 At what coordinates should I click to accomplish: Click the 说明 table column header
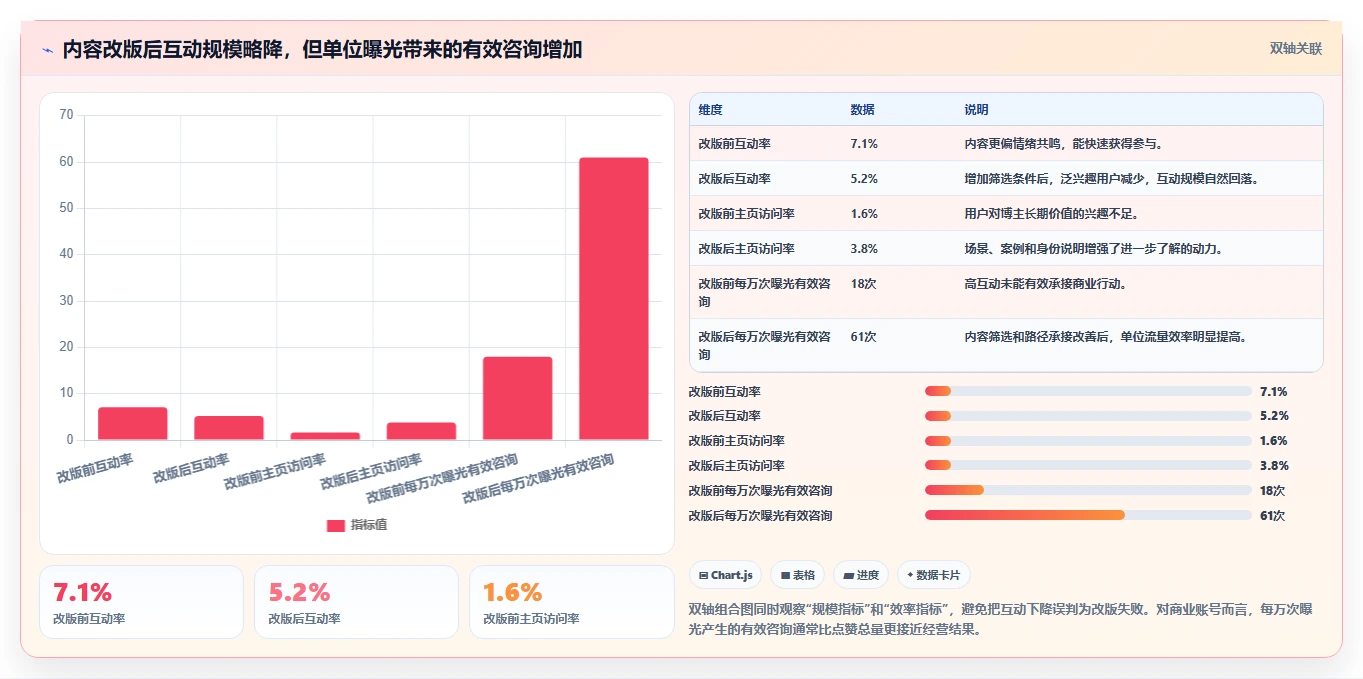976,110
